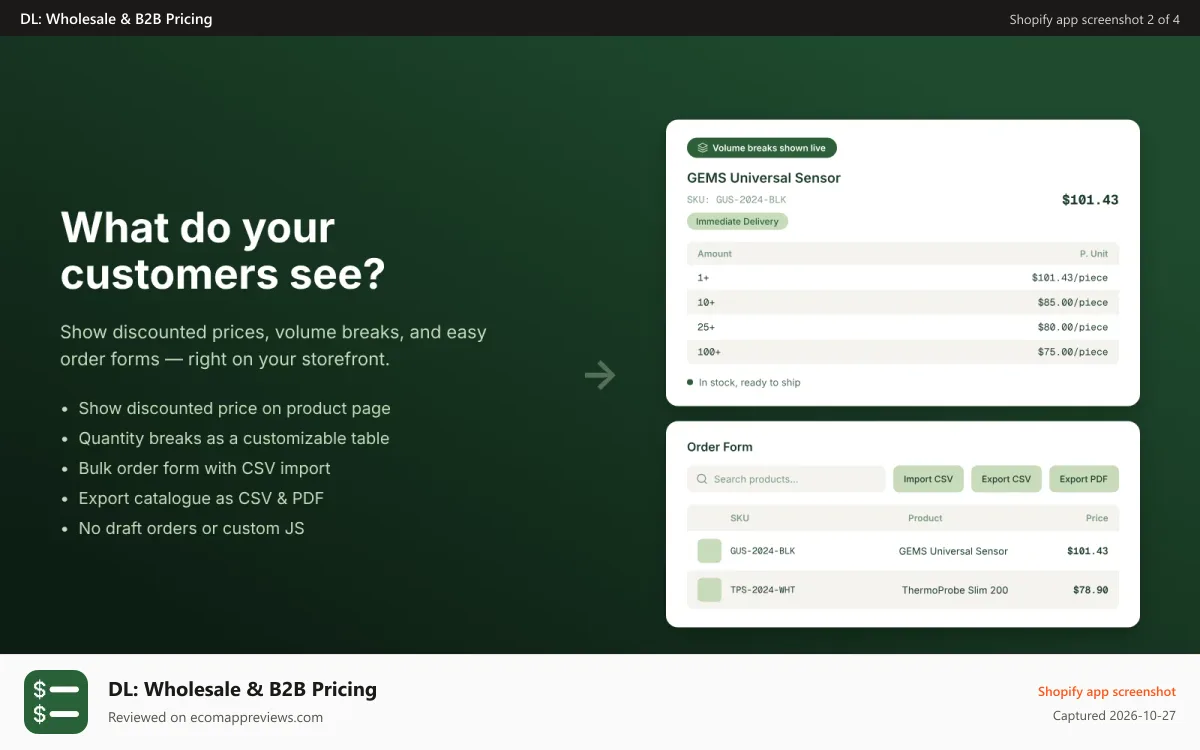
Task: Click the GUS-2024-BLK SKU cell
Action: (763, 551)
